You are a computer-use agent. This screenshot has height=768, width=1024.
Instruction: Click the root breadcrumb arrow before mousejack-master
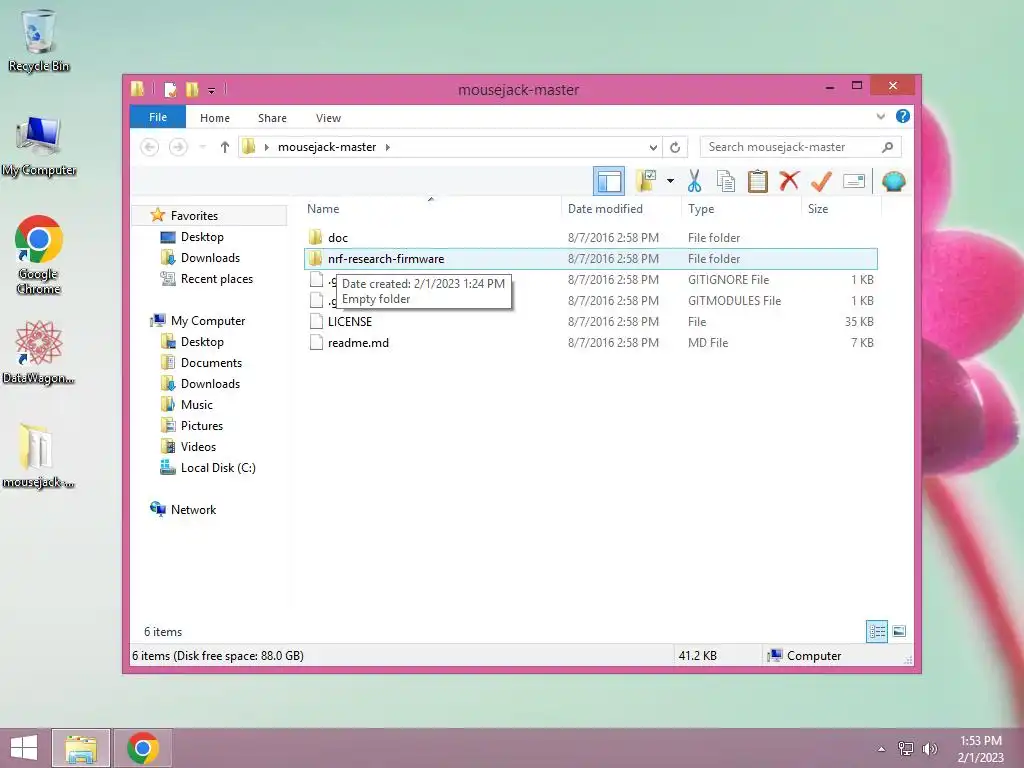coord(266,147)
